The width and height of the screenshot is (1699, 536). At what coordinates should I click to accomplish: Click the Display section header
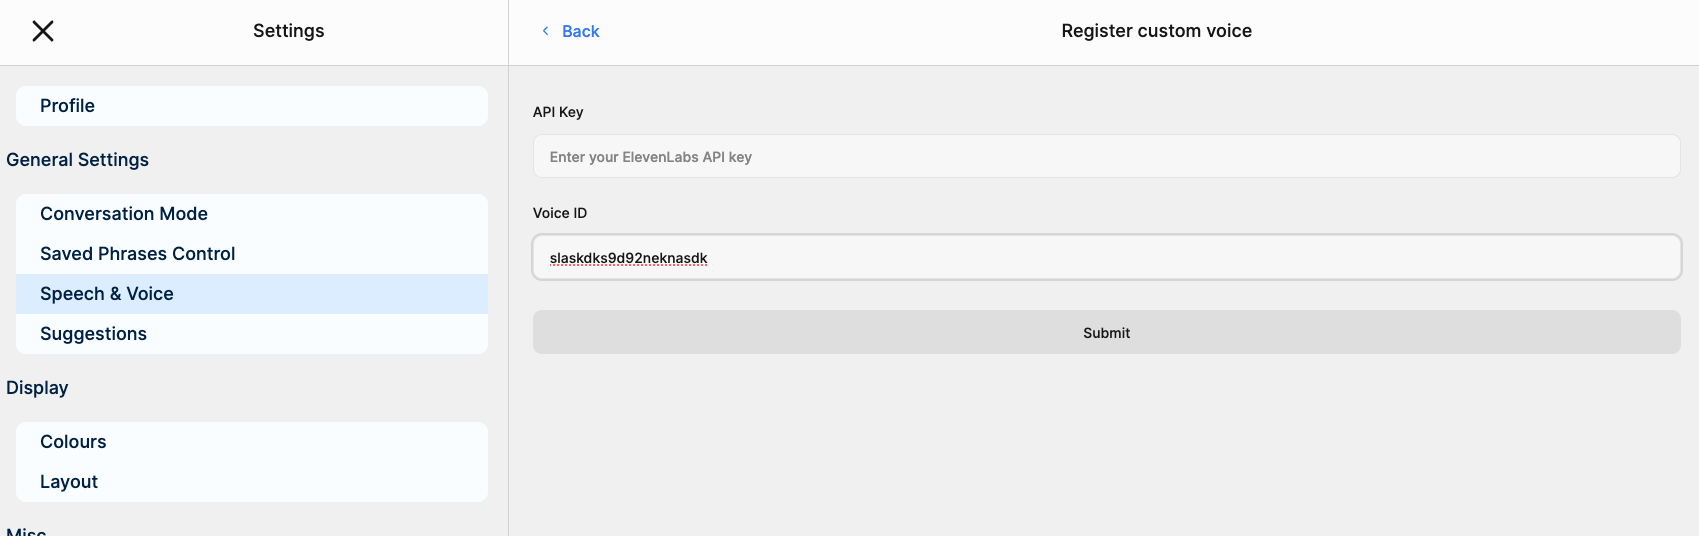[x=37, y=388]
